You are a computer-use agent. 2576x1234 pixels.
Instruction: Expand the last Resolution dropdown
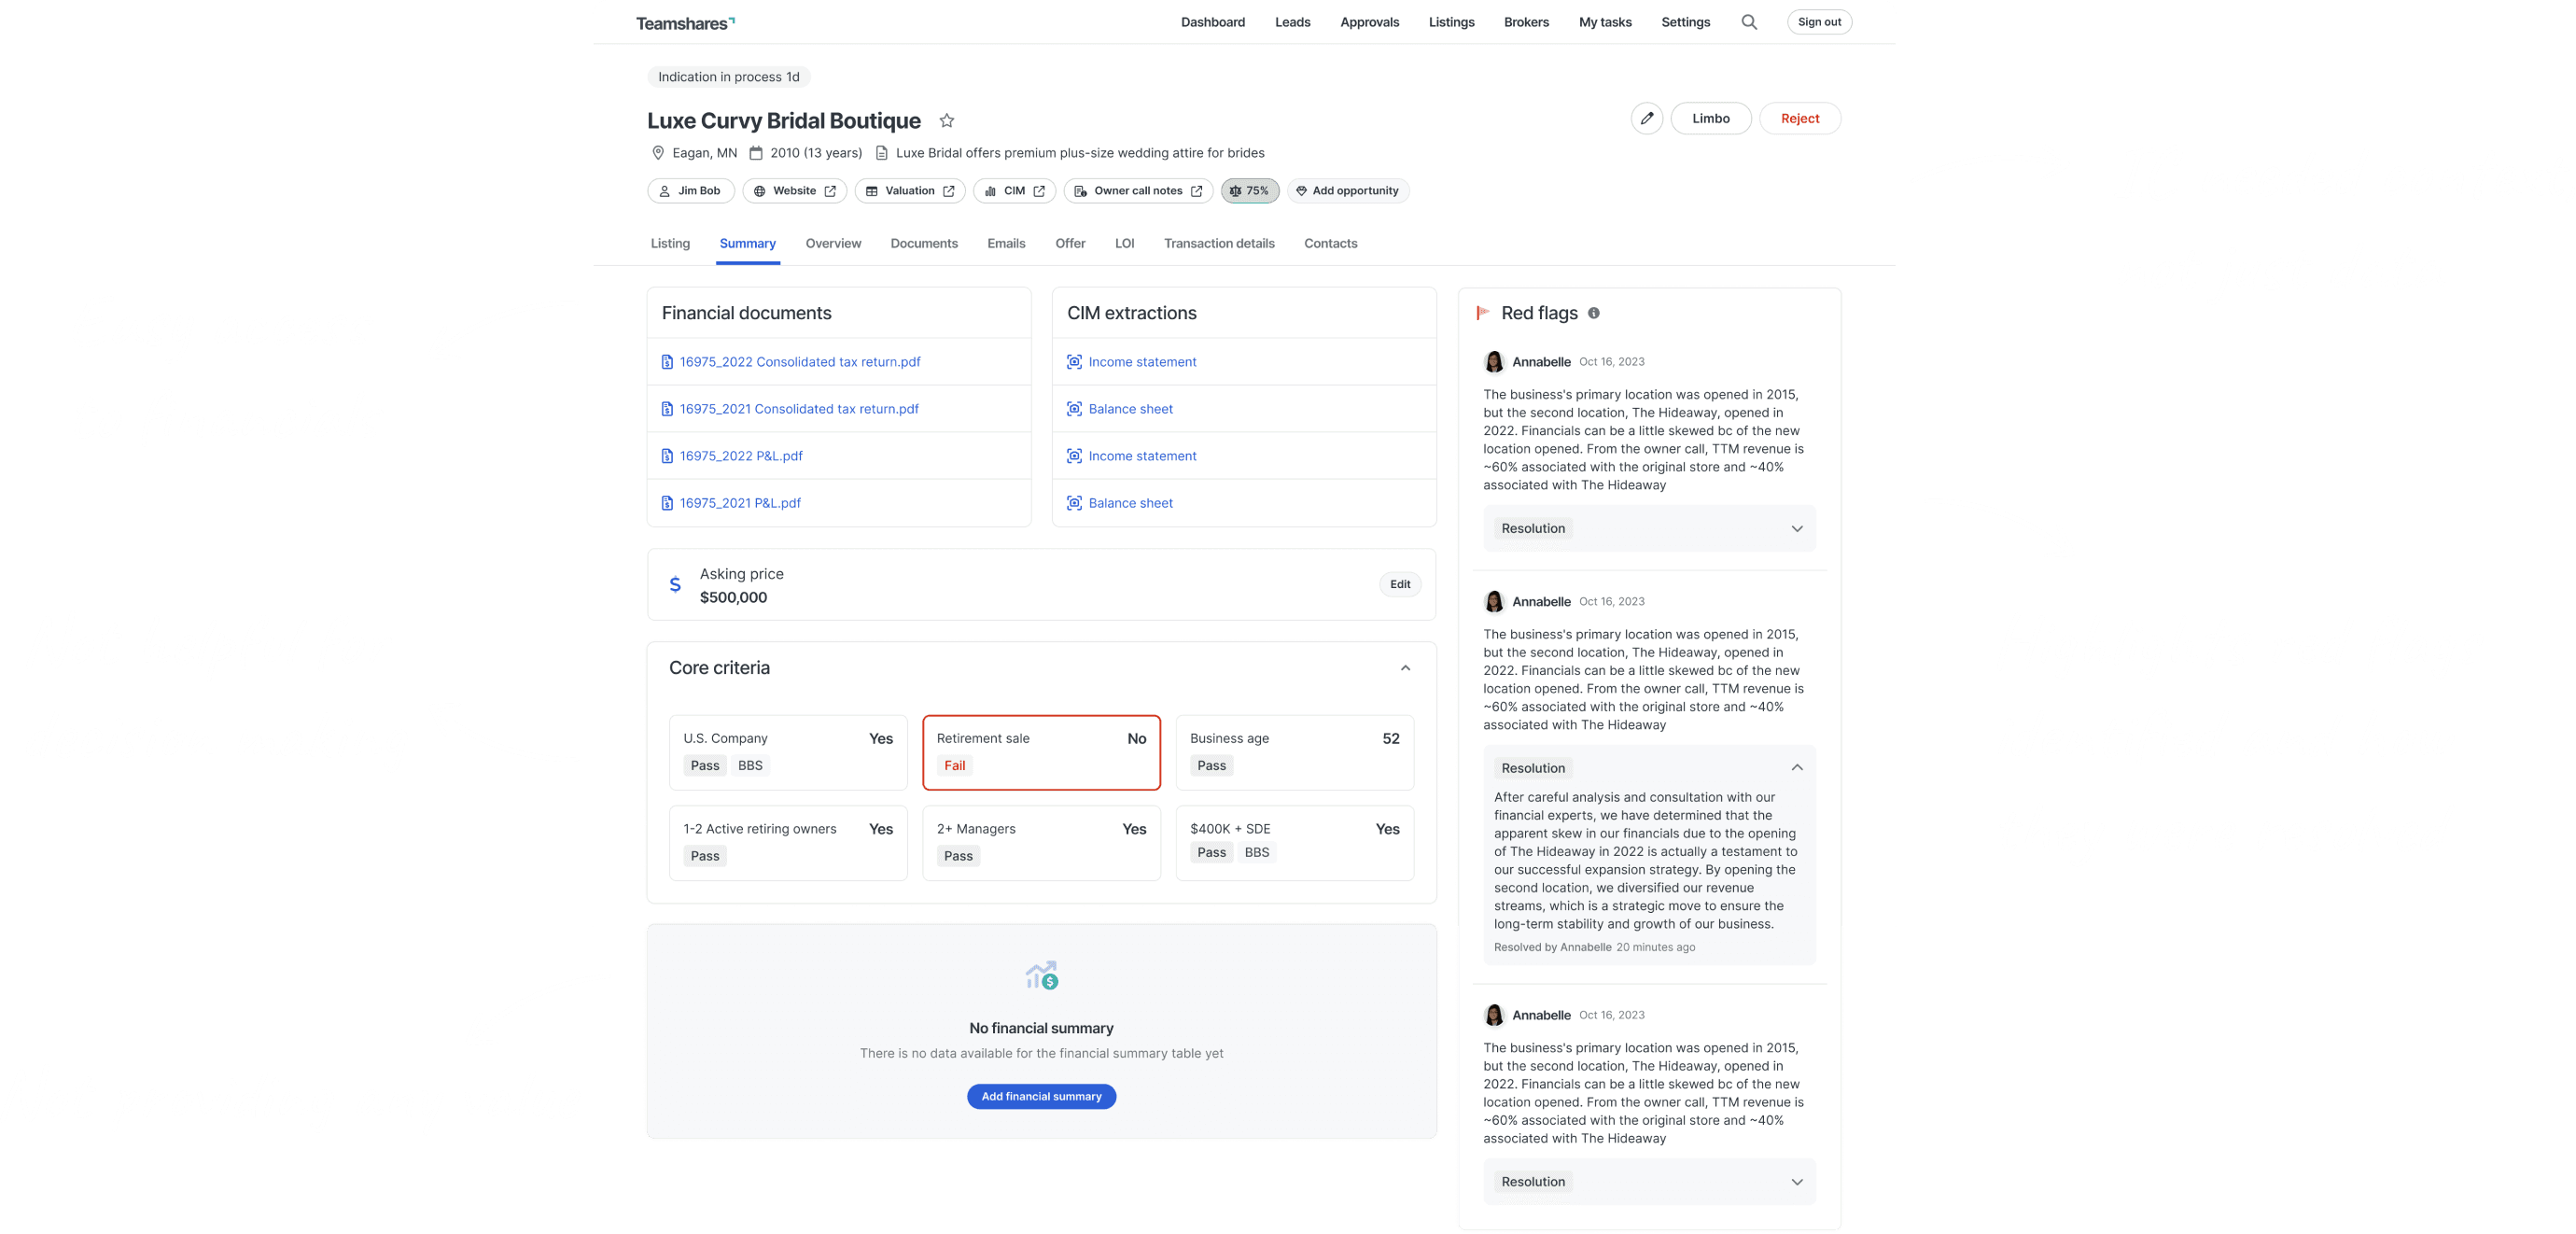[1796, 1182]
